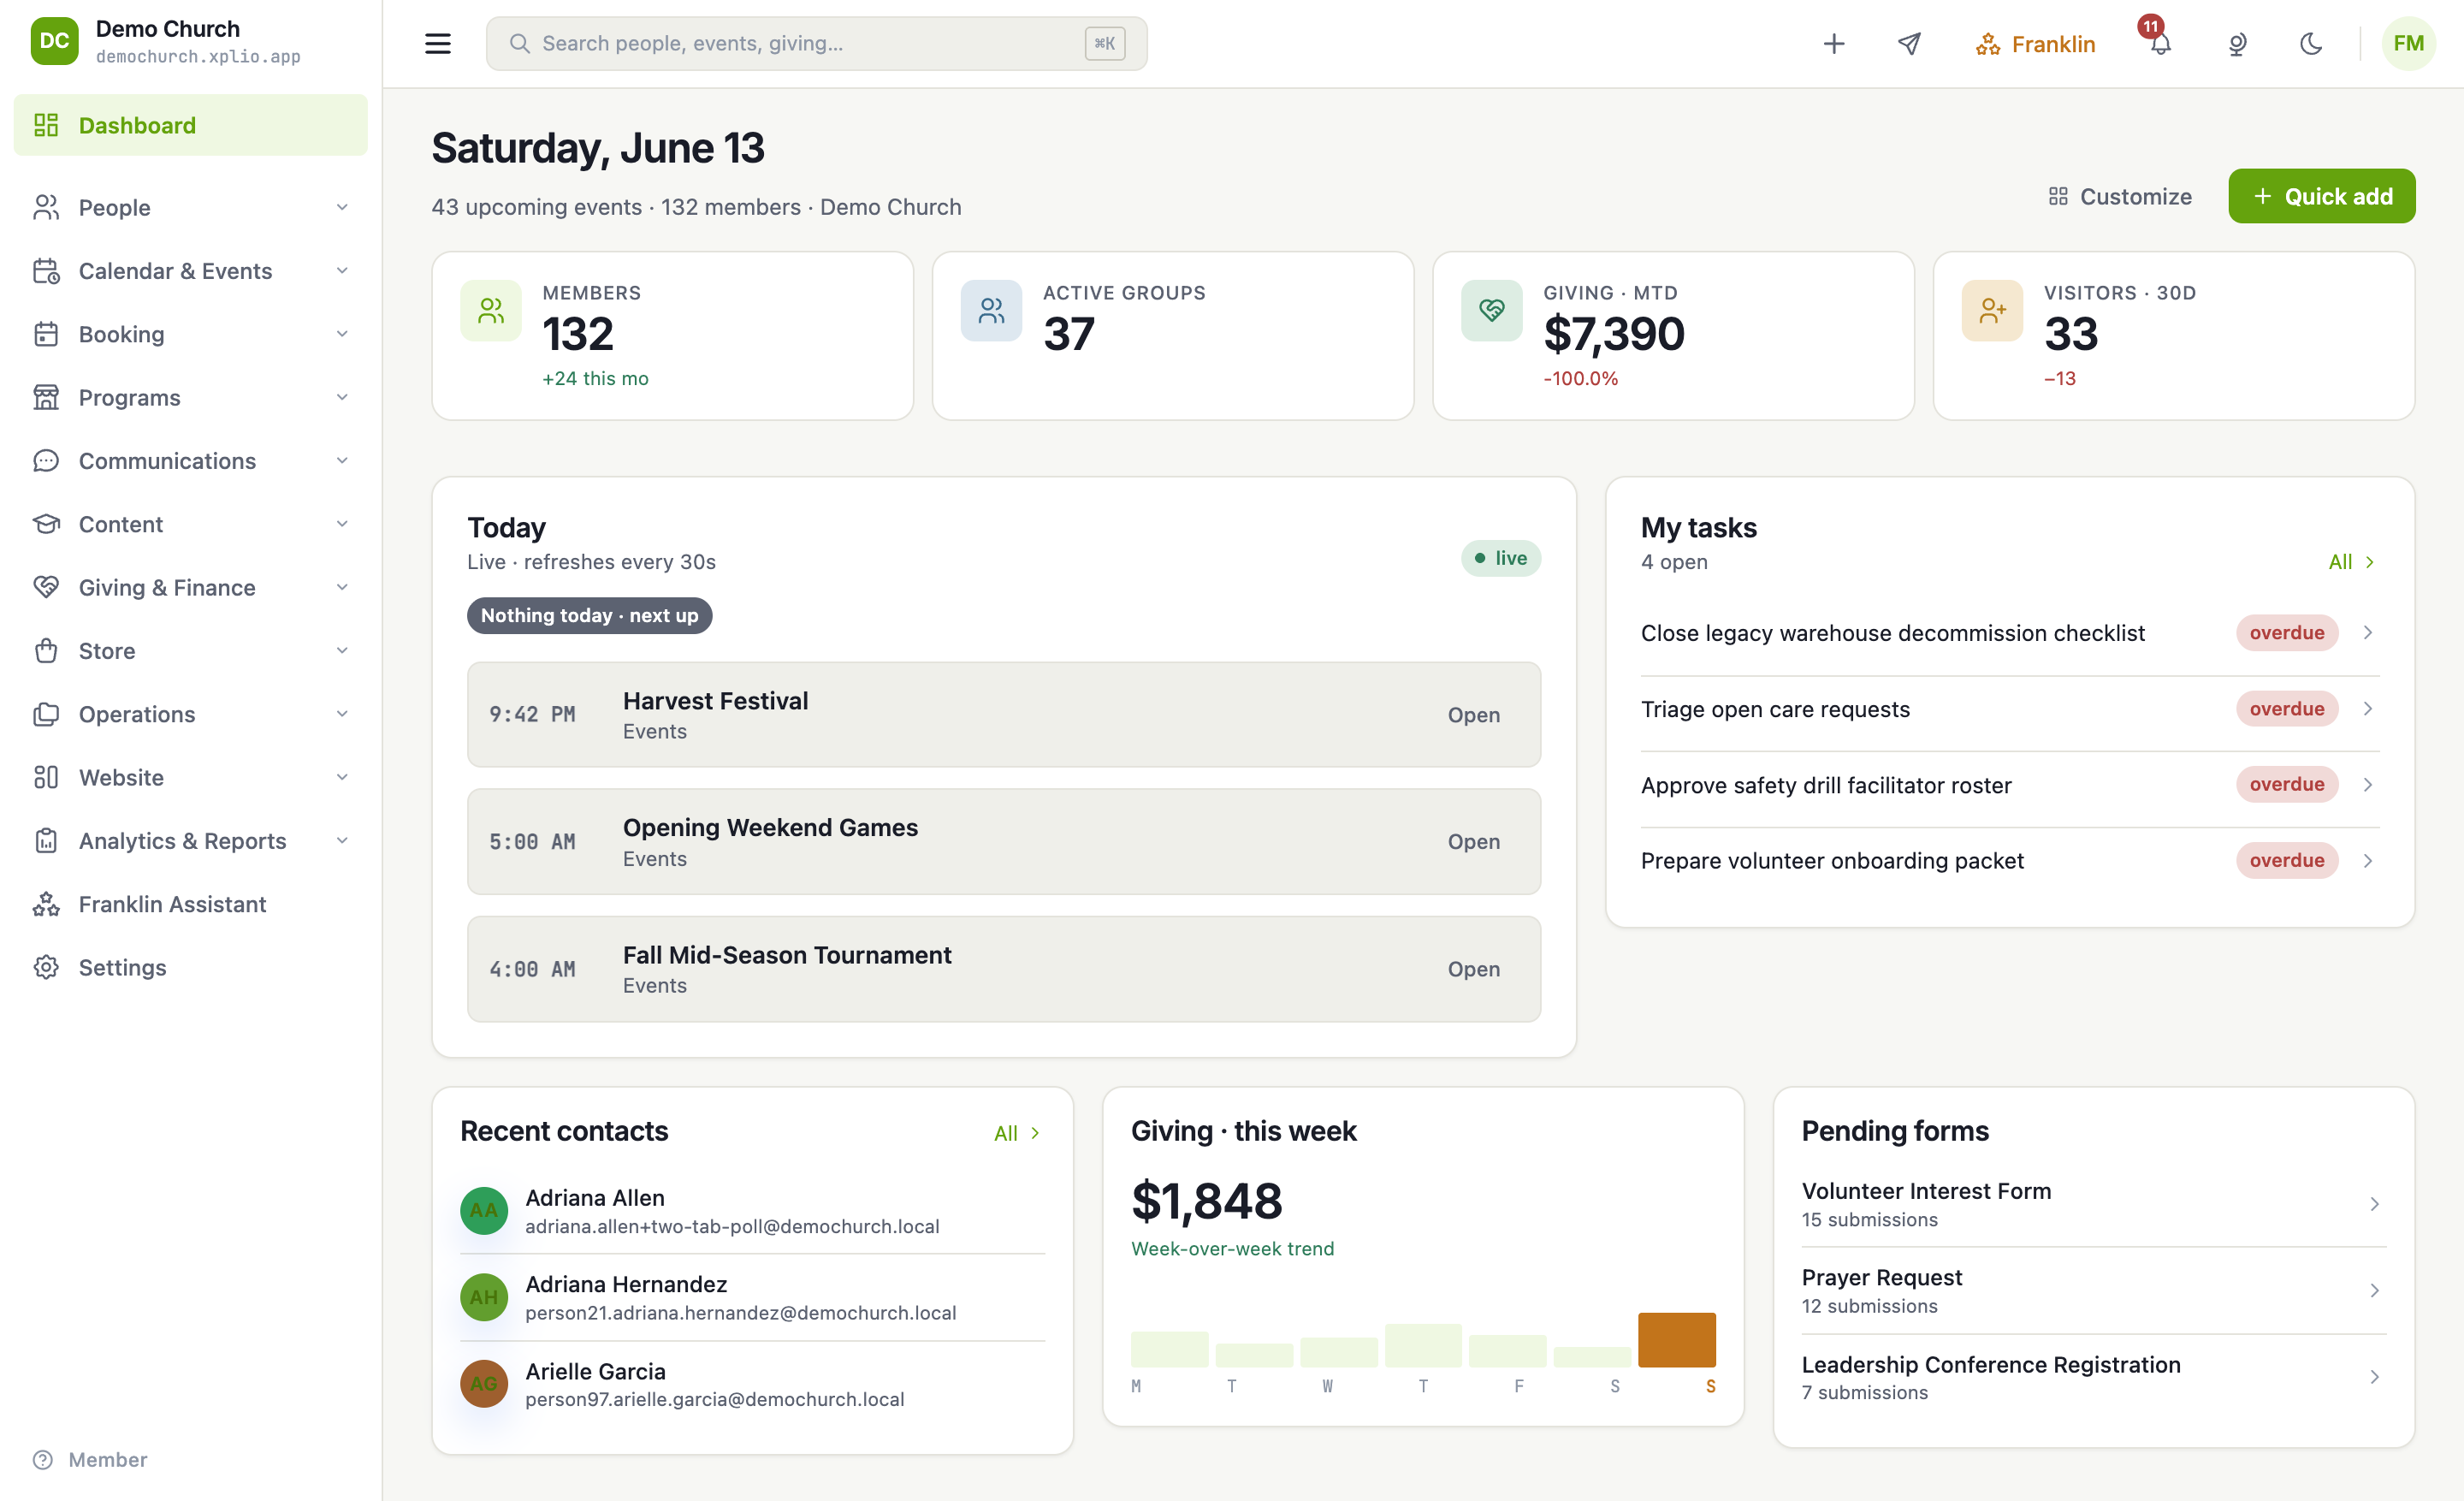Screen dimensions: 2464x1501
Task: Click the Content graduation cap icon
Action: coord(46,524)
